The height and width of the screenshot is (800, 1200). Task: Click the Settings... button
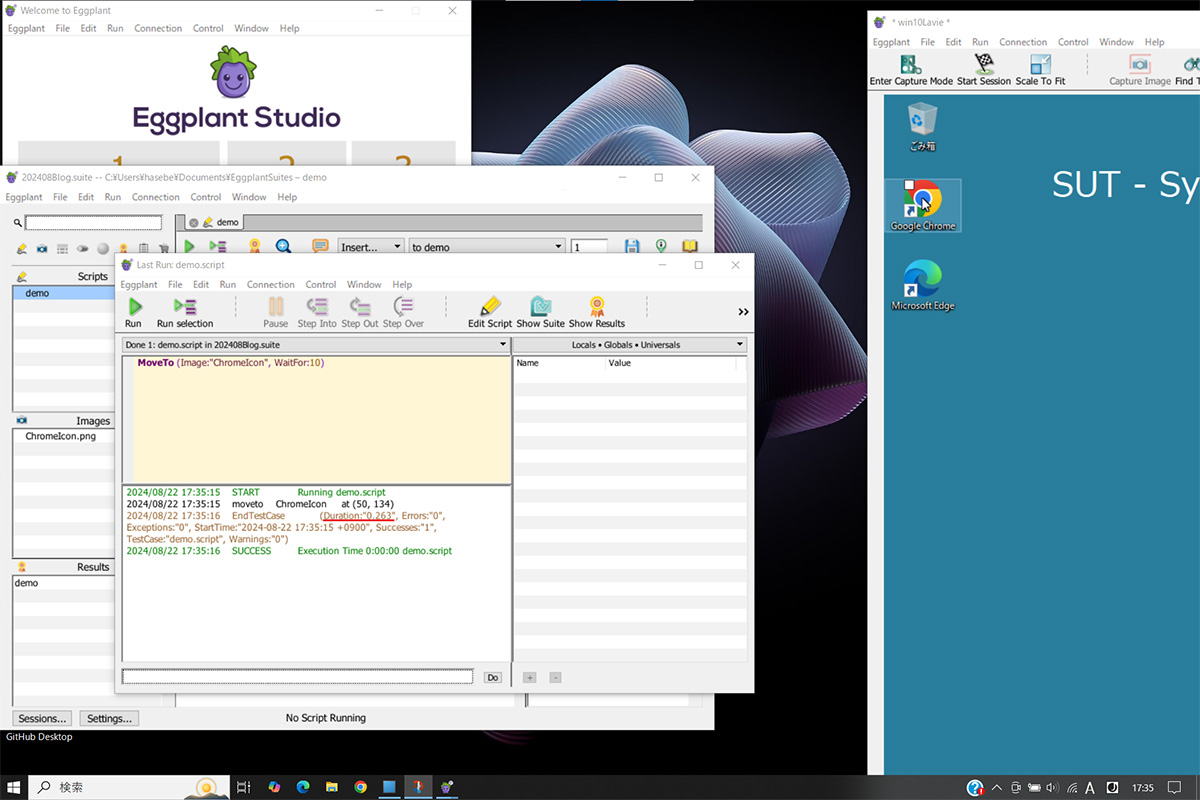point(109,718)
